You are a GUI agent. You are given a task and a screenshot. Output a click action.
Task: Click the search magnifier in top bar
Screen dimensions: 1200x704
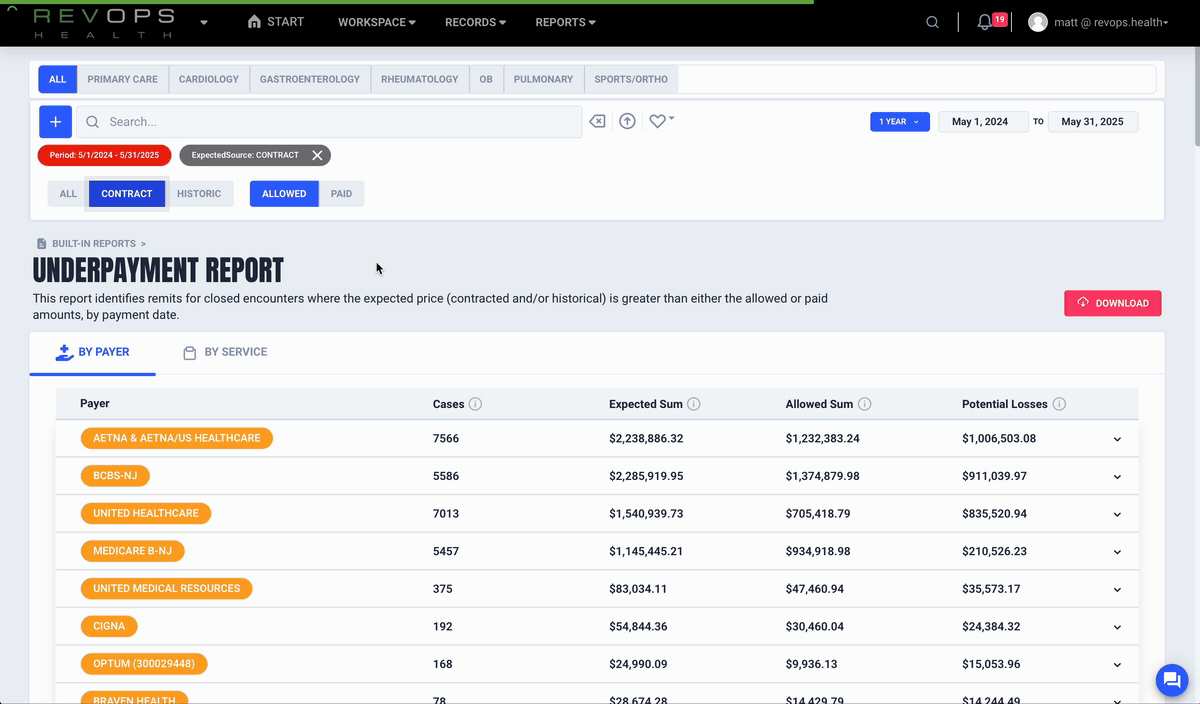[932, 22]
